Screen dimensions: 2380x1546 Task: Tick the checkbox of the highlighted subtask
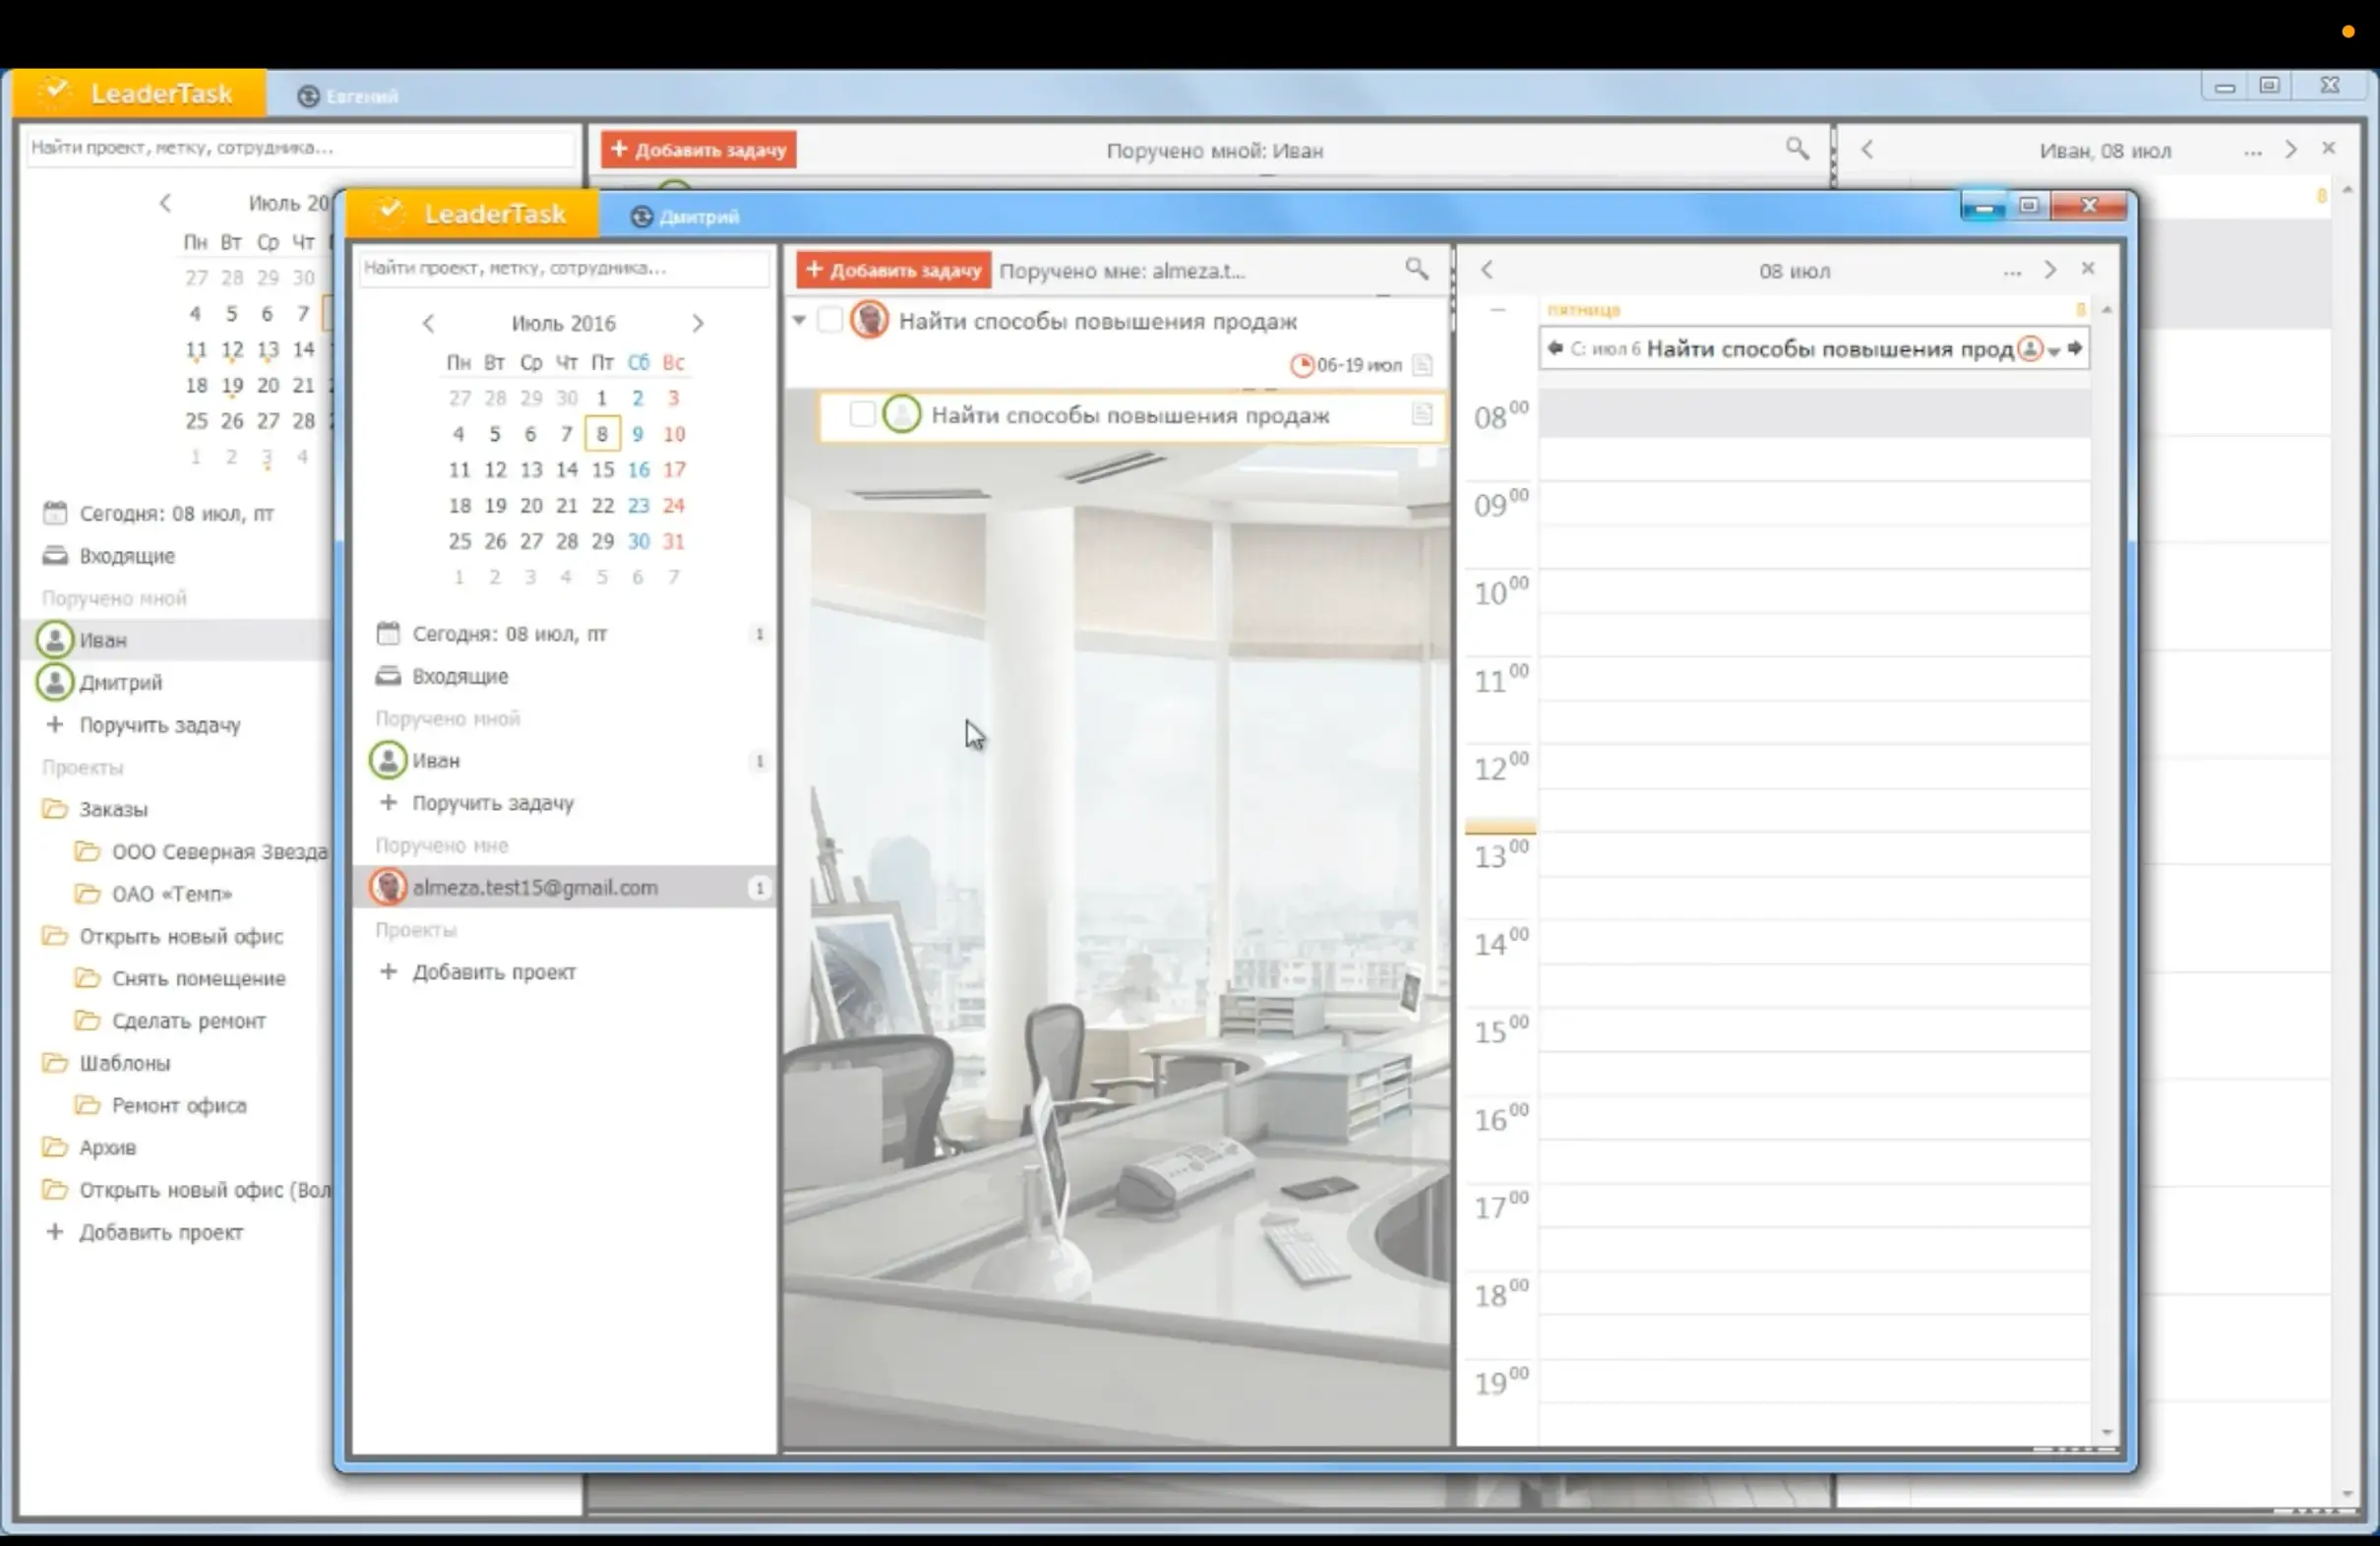point(861,414)
